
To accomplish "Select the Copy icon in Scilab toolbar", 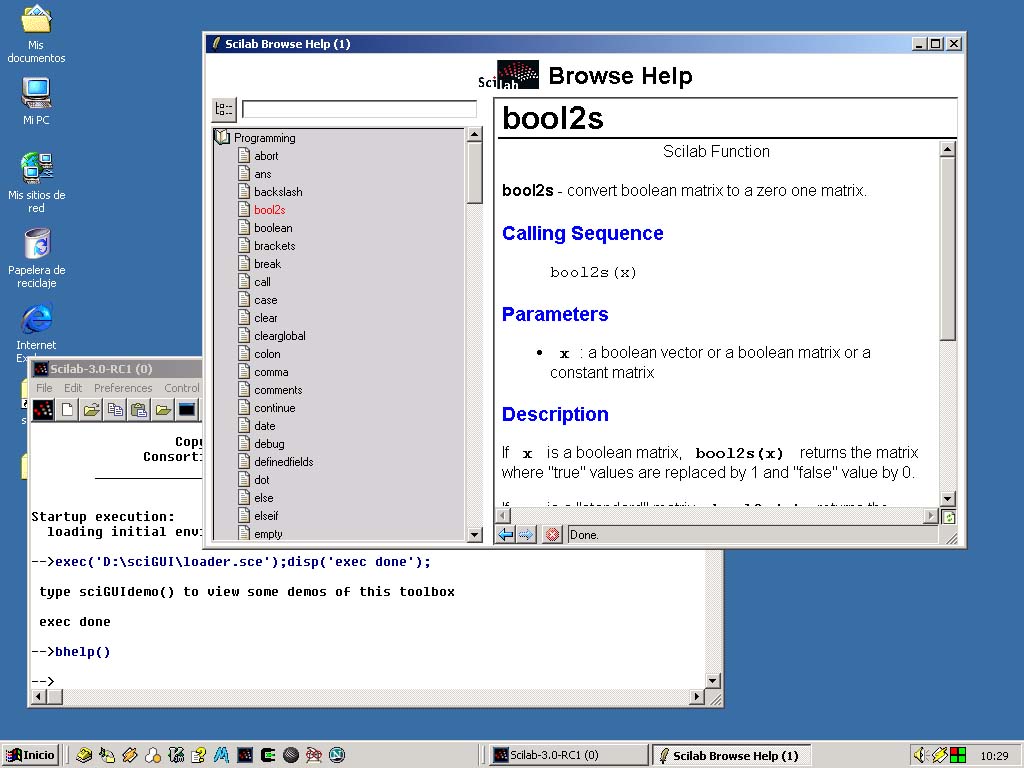I will coord(114,408).
